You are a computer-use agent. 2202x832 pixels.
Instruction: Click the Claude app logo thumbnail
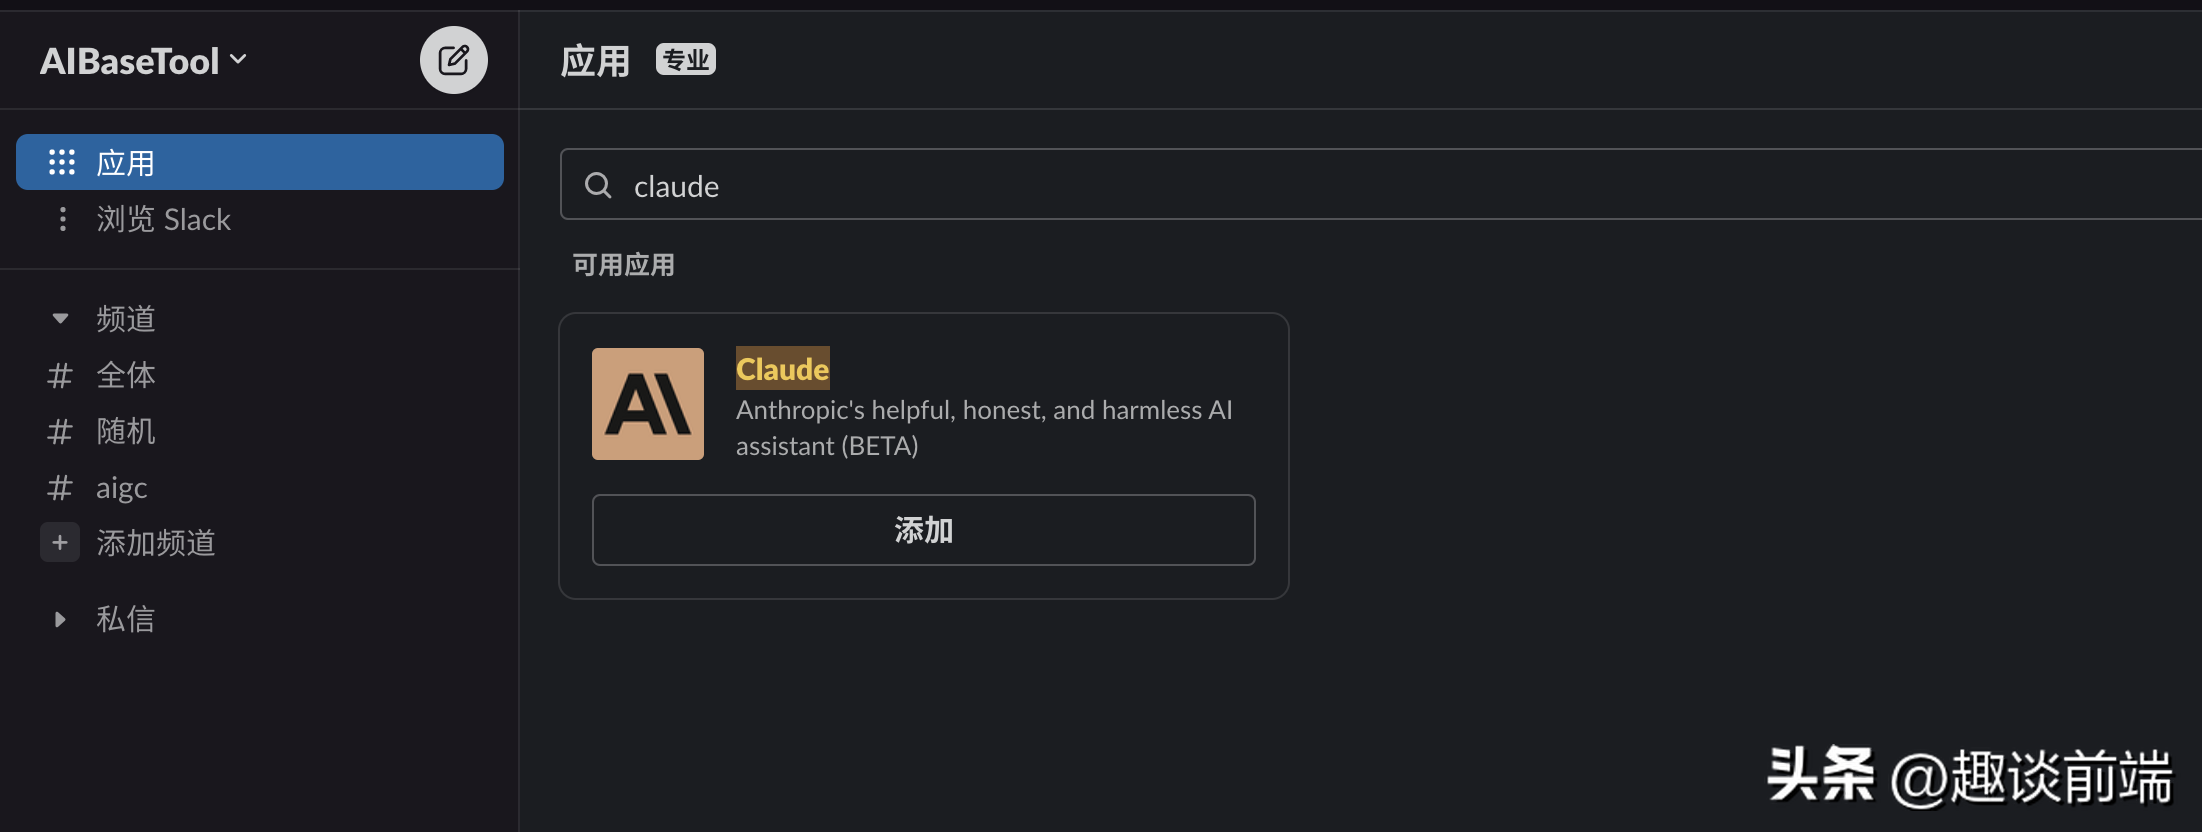point(647,404)
